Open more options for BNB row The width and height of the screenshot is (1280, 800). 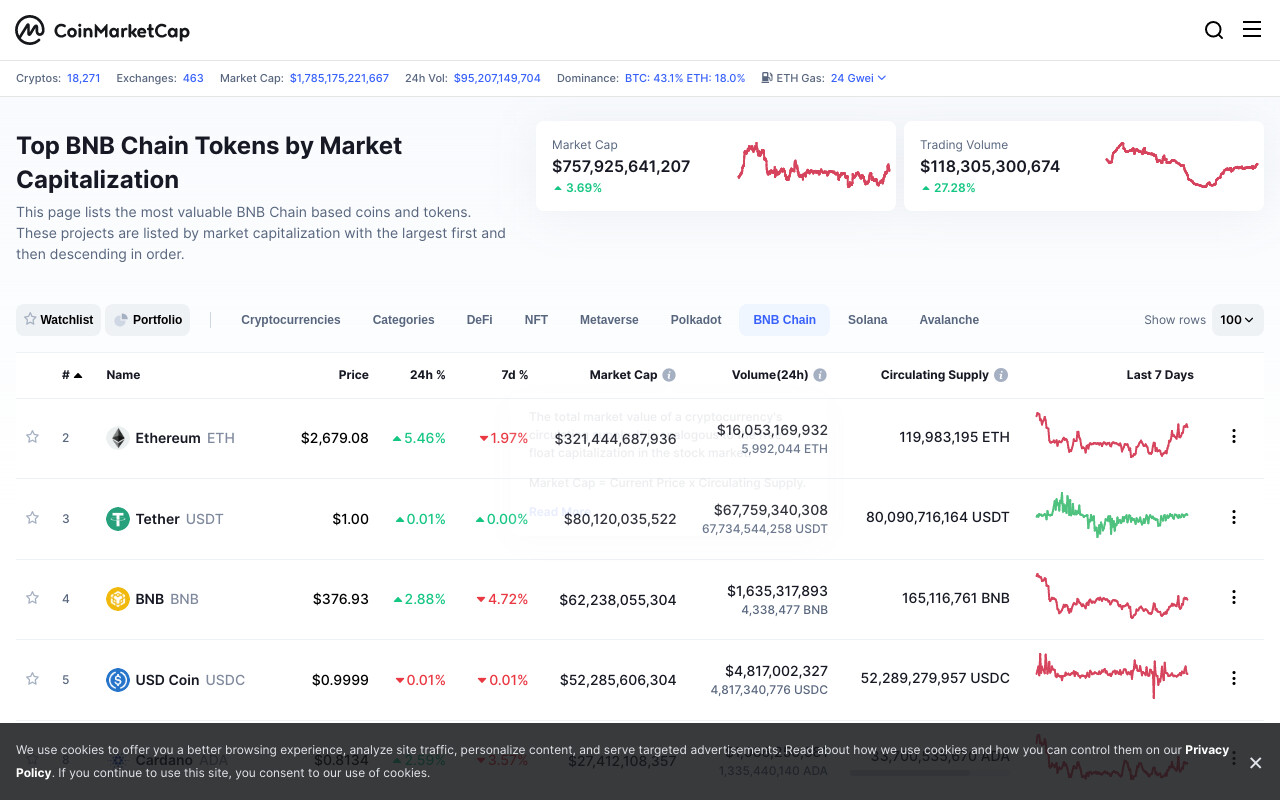pos(1234,597)
